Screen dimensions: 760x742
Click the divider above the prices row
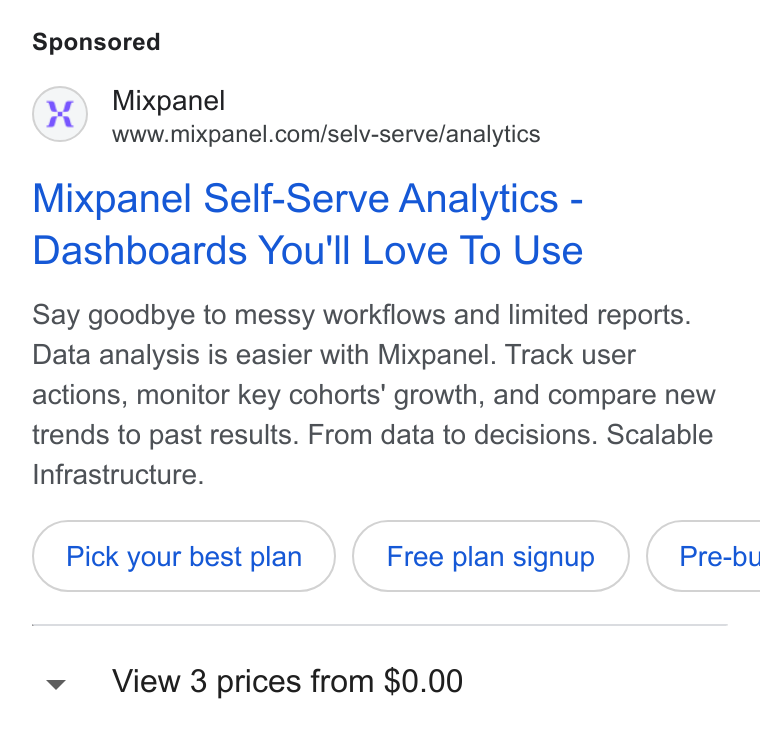point(380,625)
